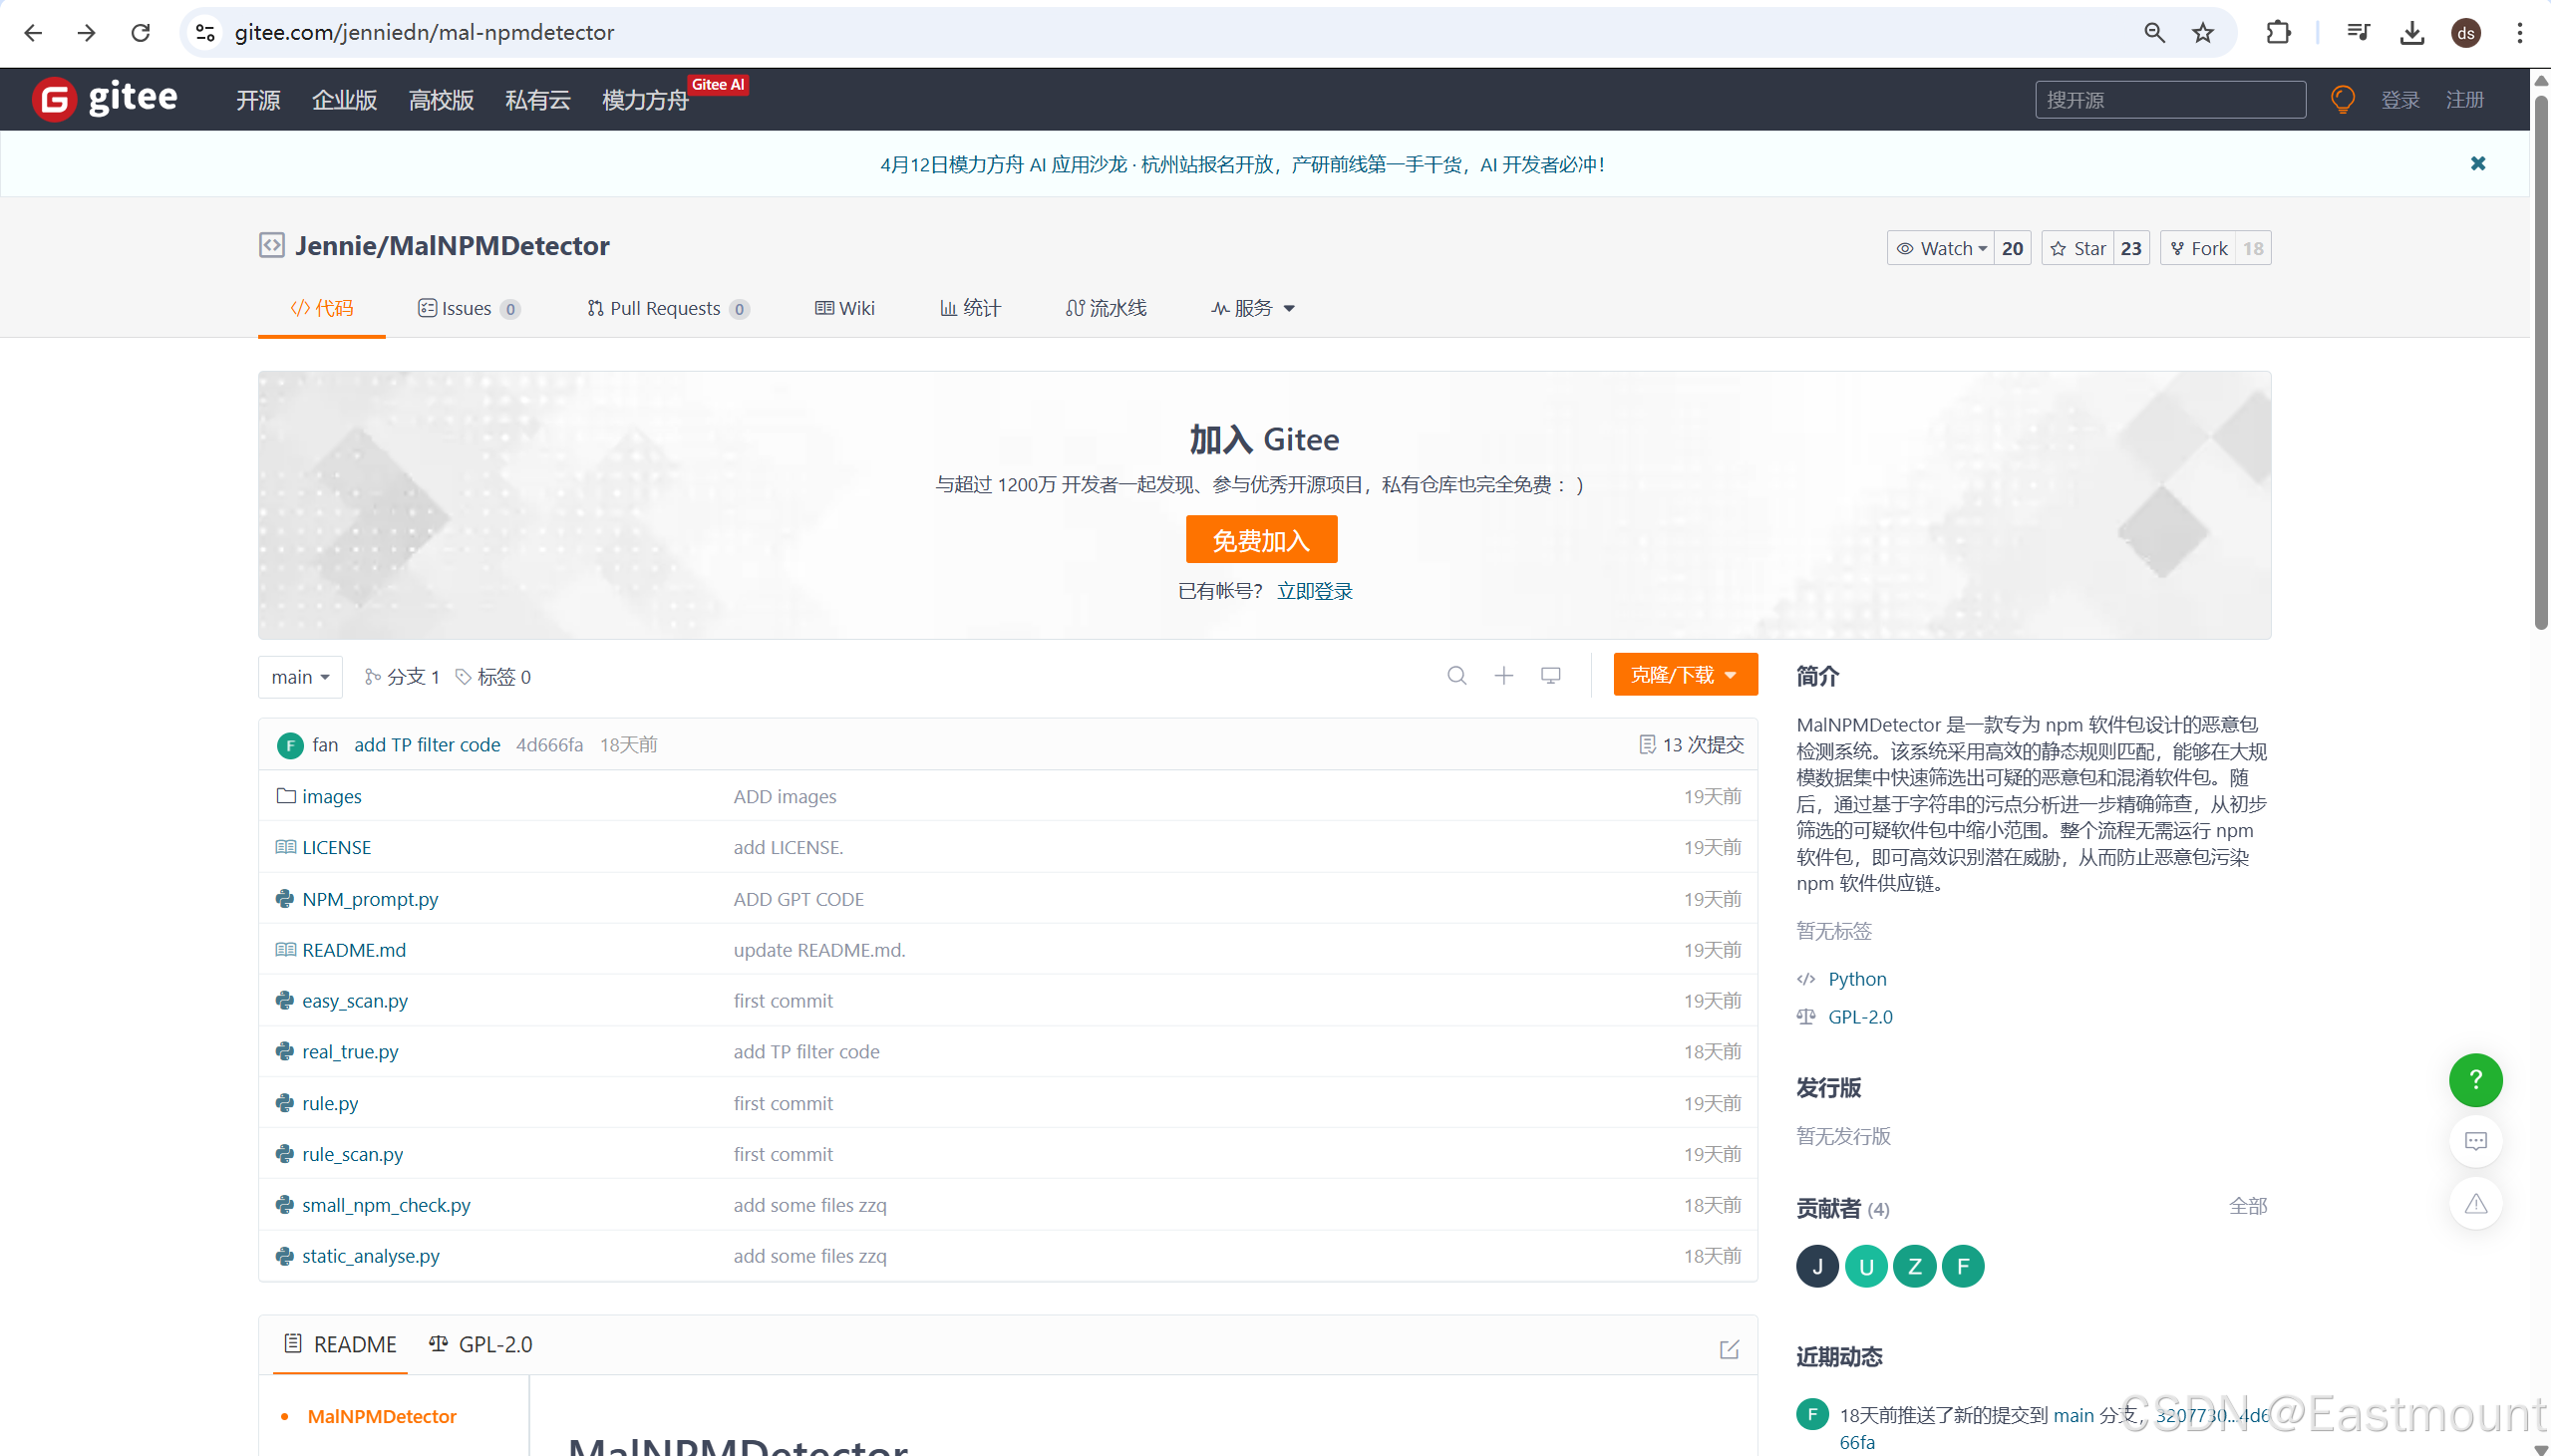Image resolution: width=2551 pixels, height=1456 pixels.
Task: Click the lightbulb icon in header
Action: coord(2342,99)
